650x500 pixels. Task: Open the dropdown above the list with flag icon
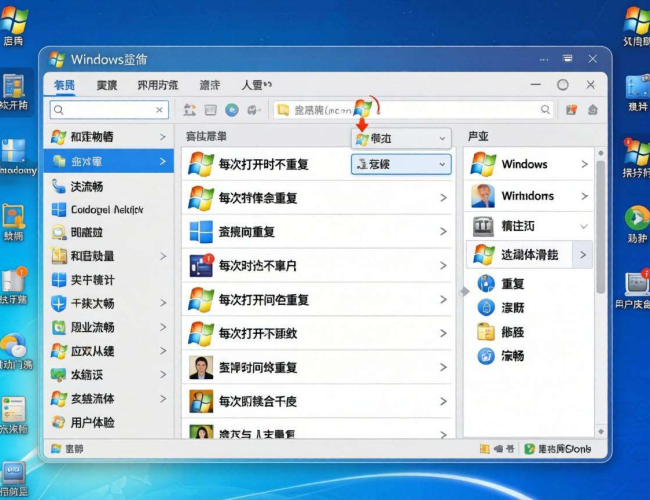(401, 138)
